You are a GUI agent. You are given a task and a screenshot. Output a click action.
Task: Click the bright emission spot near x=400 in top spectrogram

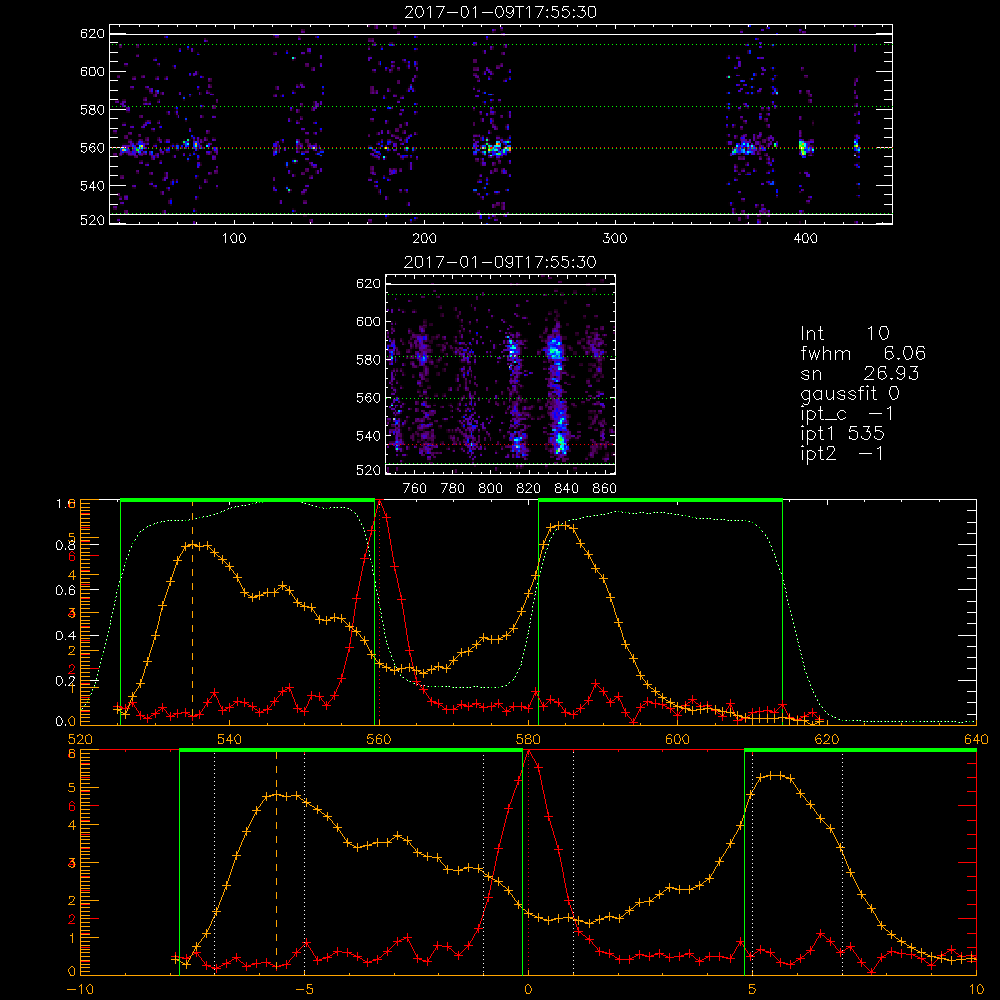tap(803, 148)
